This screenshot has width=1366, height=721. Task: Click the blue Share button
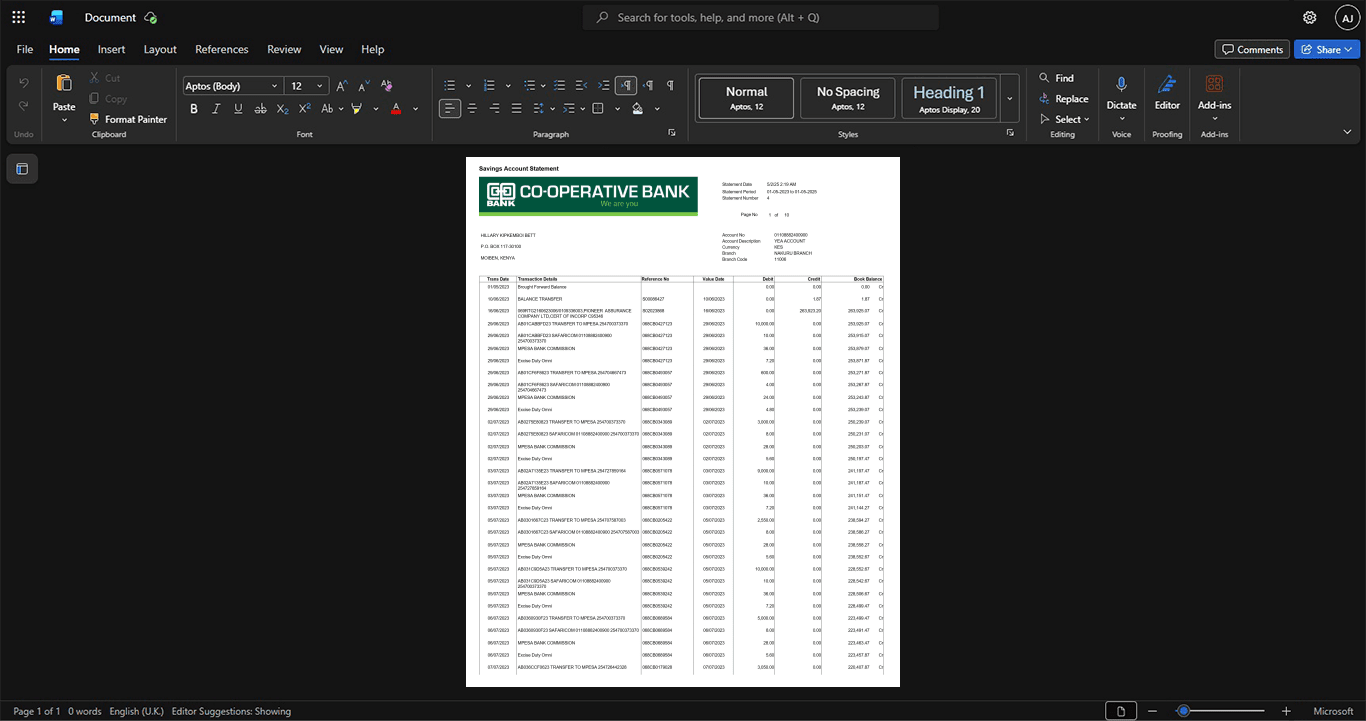[1326, 49]
